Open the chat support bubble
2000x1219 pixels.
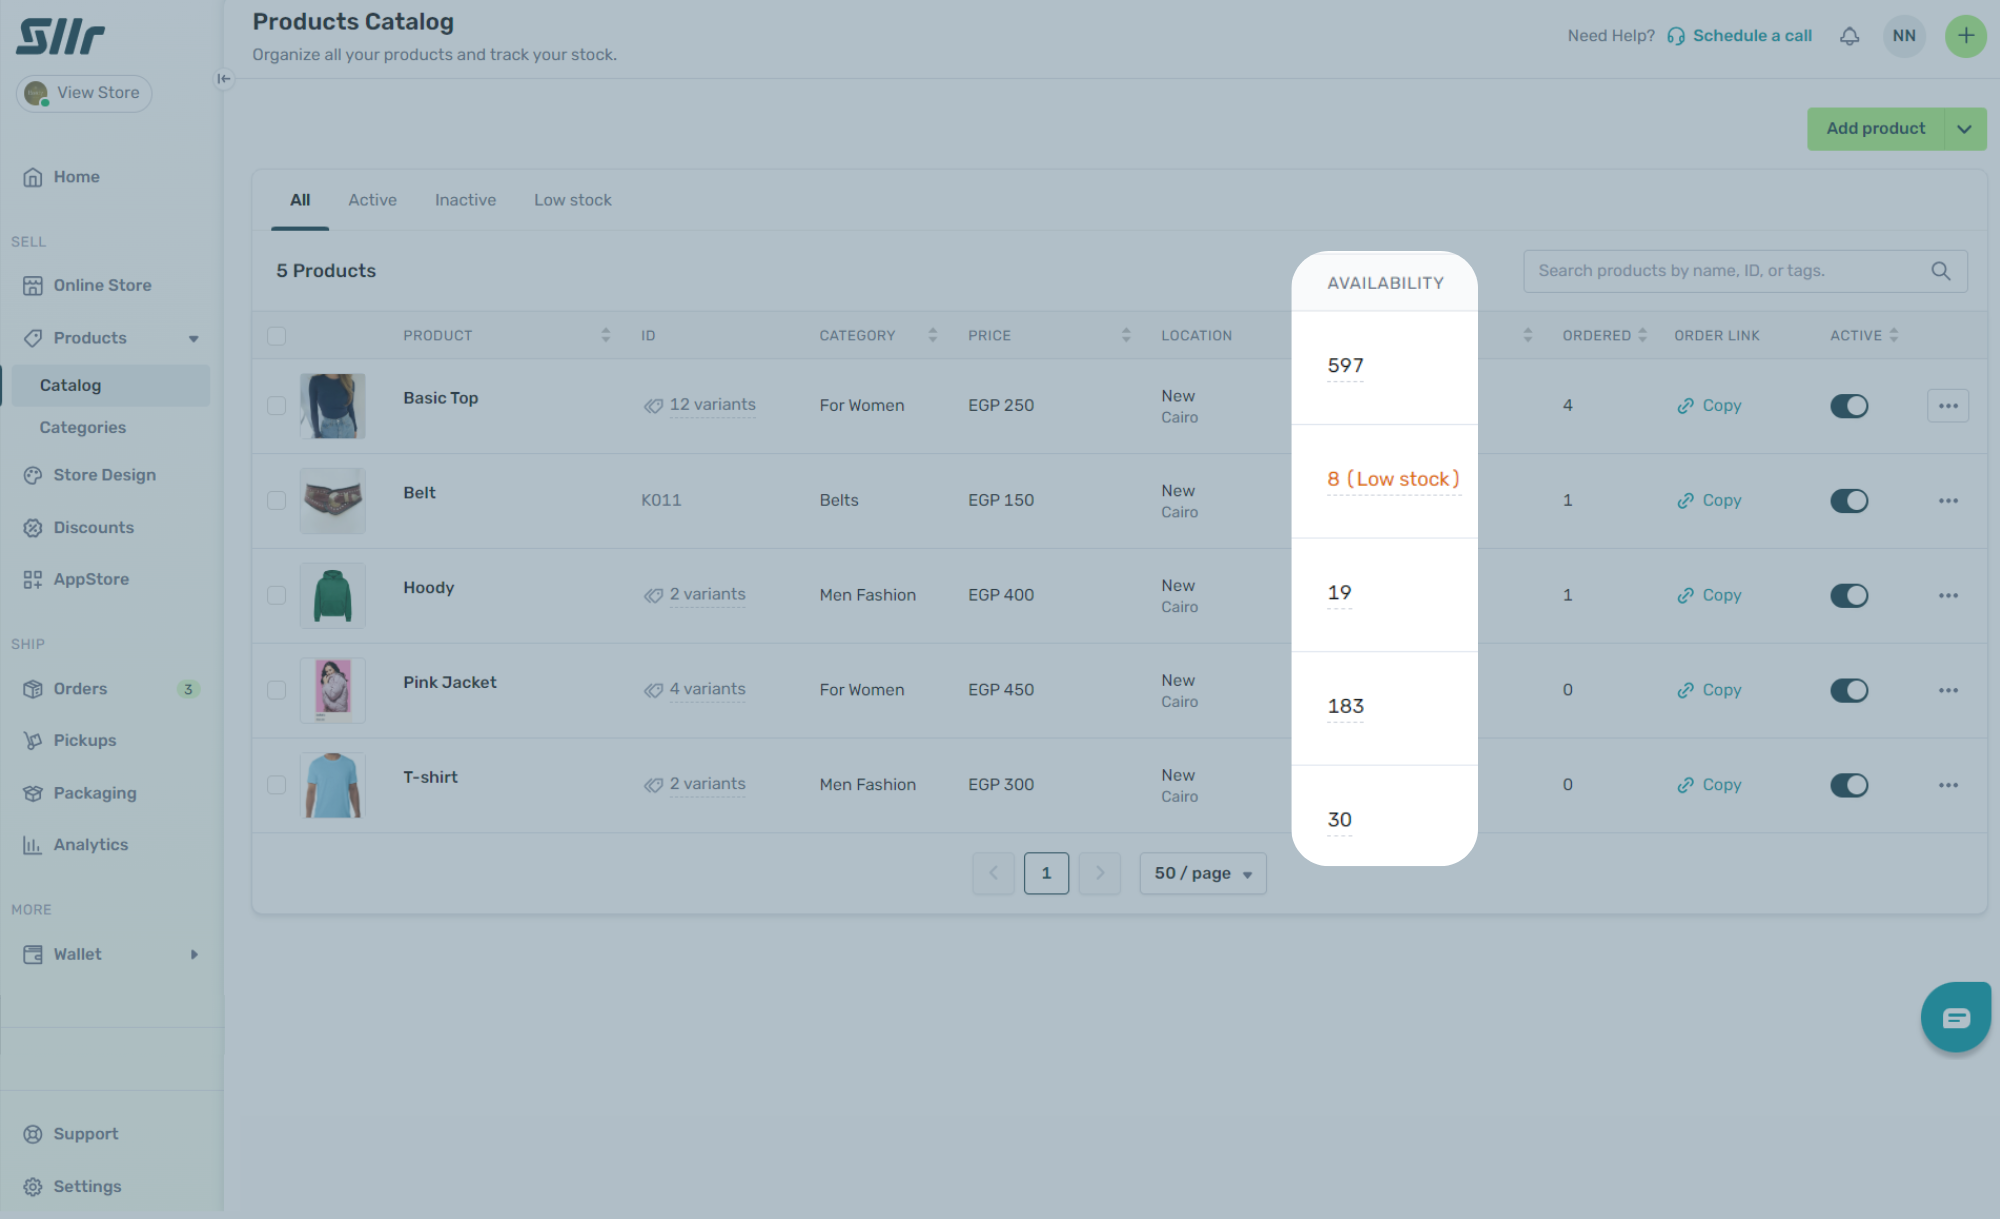coord(1955,1017)
